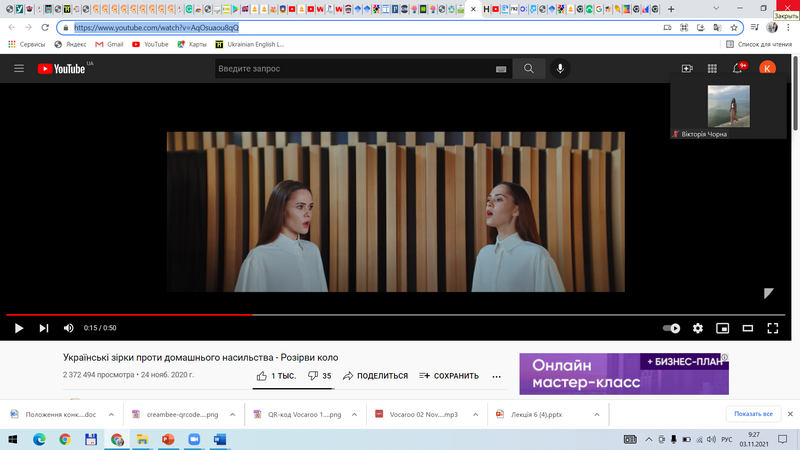Open the Карты bookmark
This screenshot has height=450, width=800.
coord(192,44)
